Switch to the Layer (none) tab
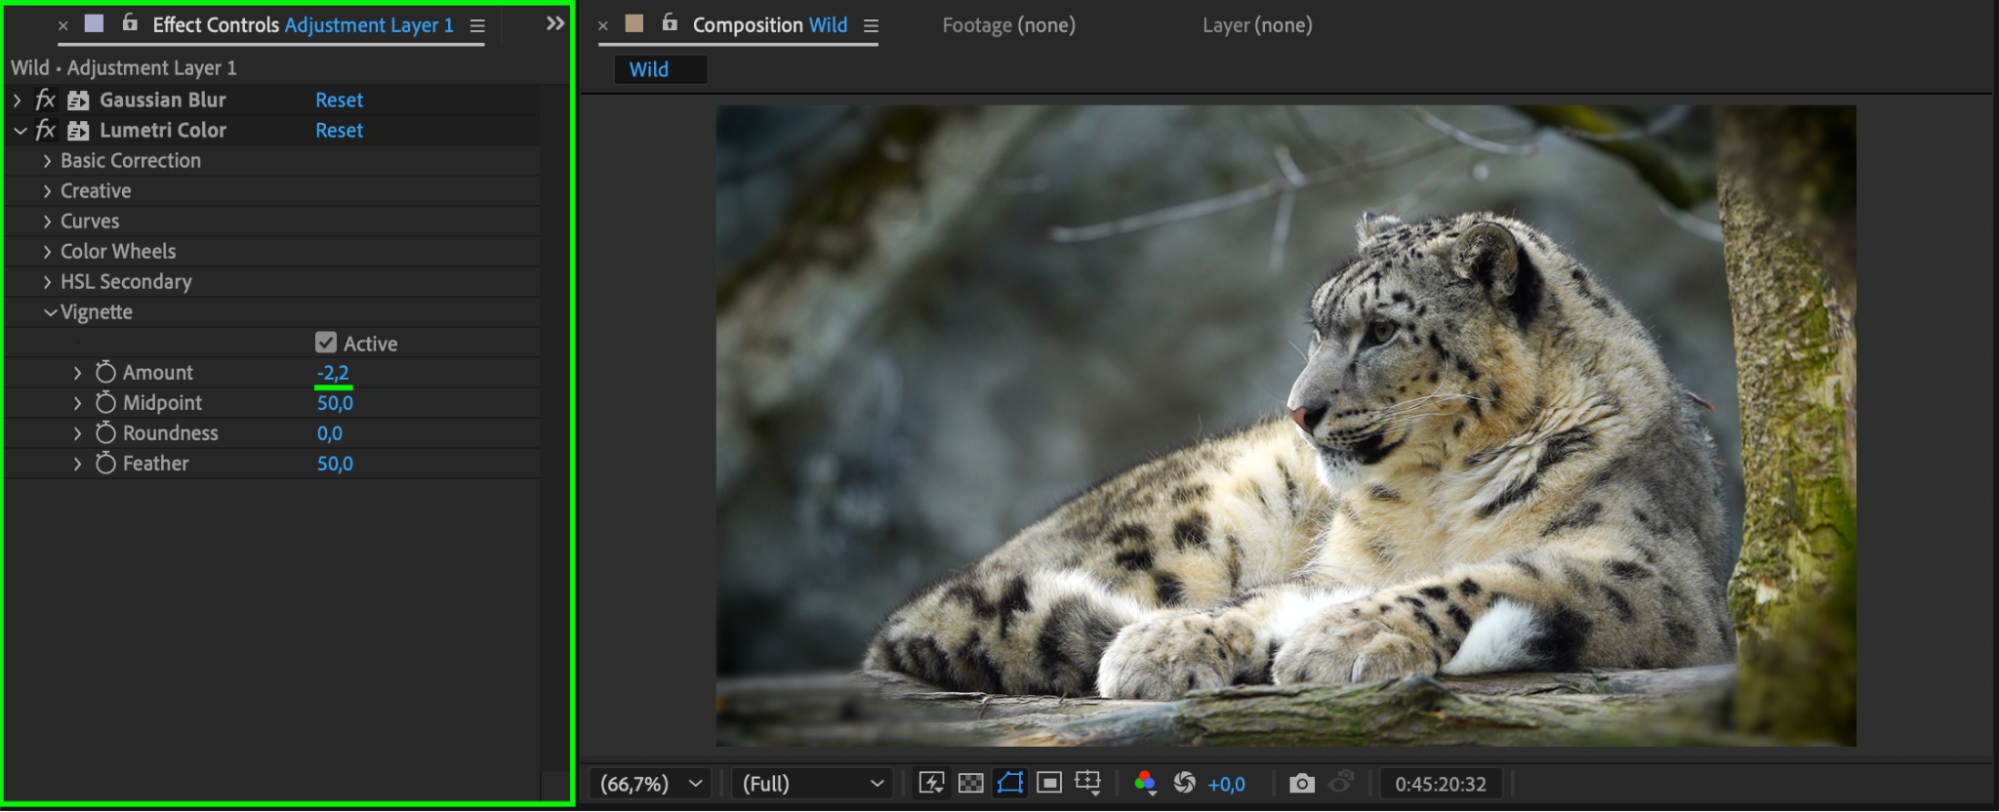This screenshot has height=812, width=1999. point(1257,25)
